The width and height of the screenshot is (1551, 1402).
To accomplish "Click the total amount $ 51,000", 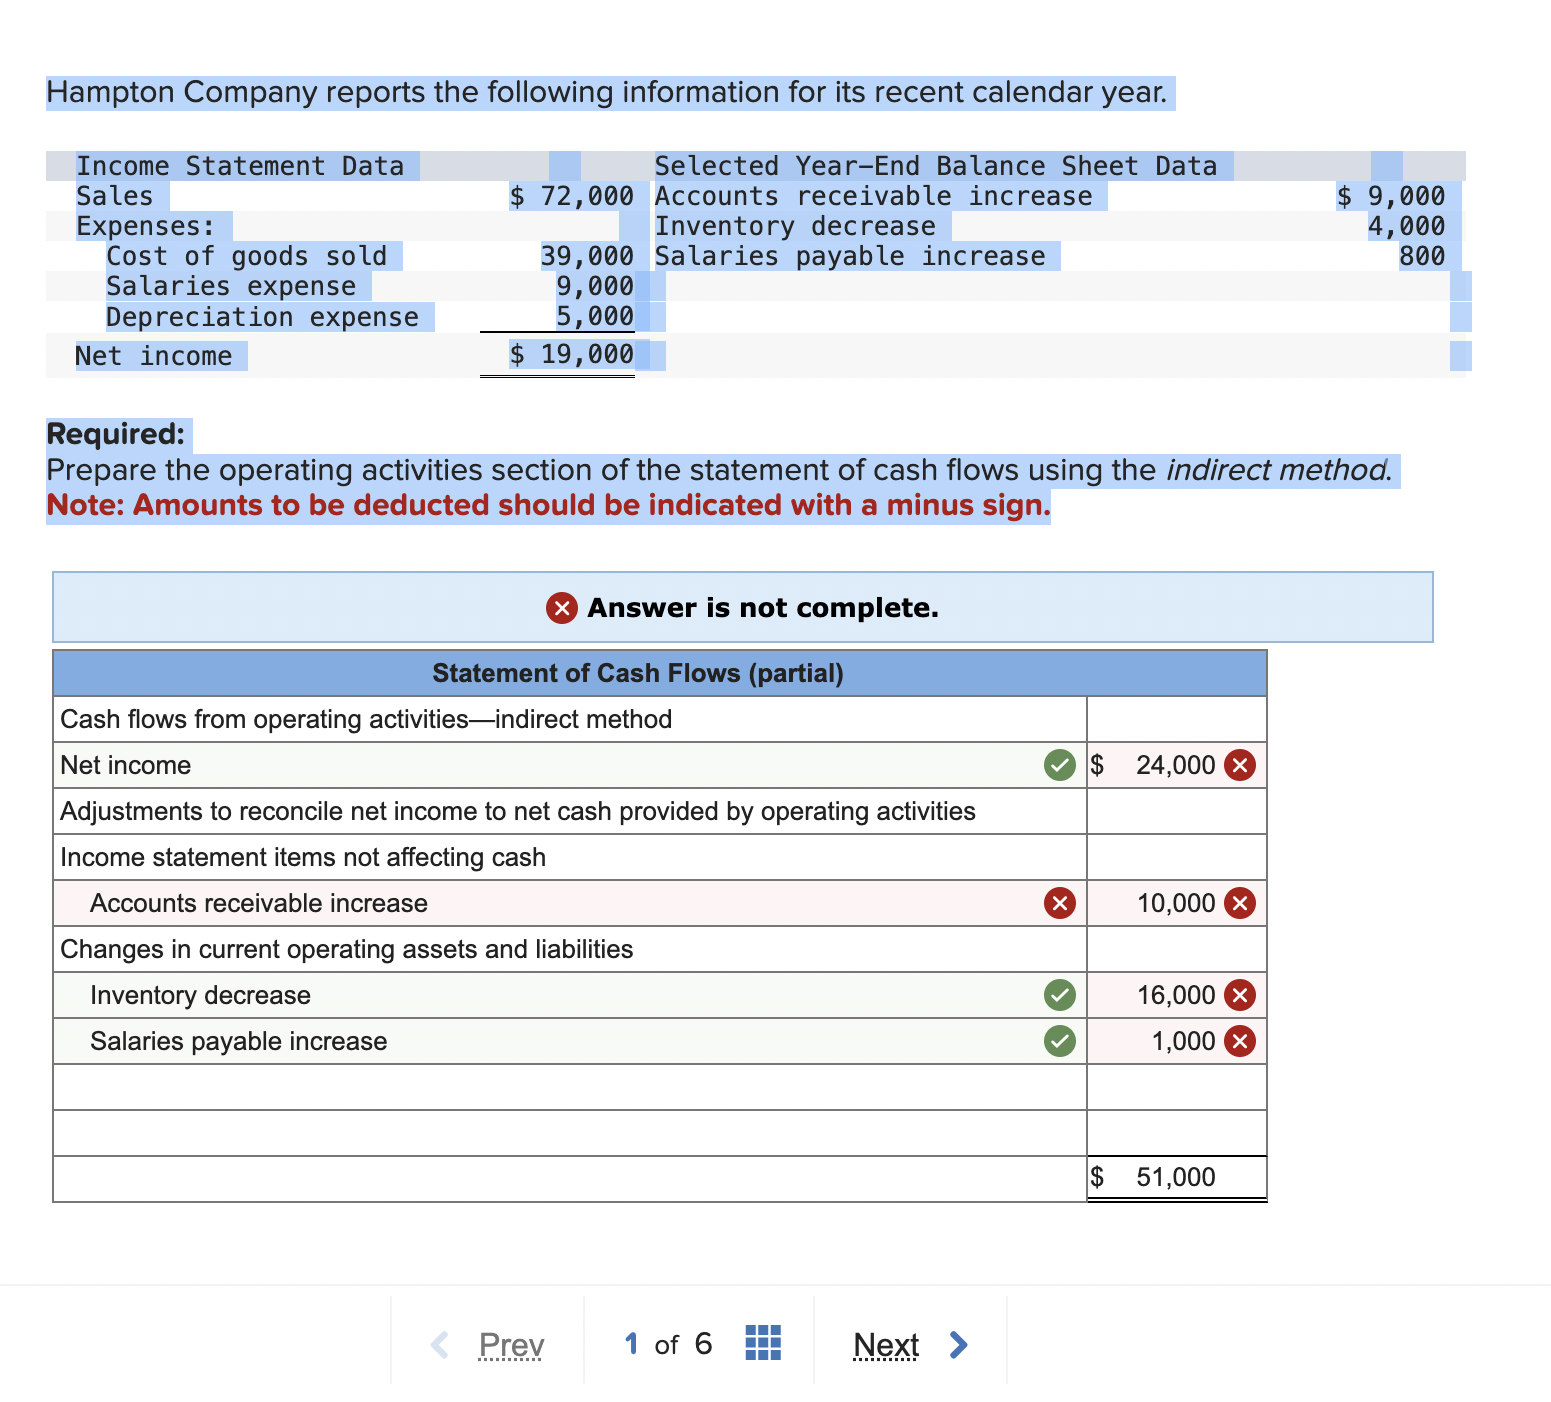I will [x=1177, y=1177].
